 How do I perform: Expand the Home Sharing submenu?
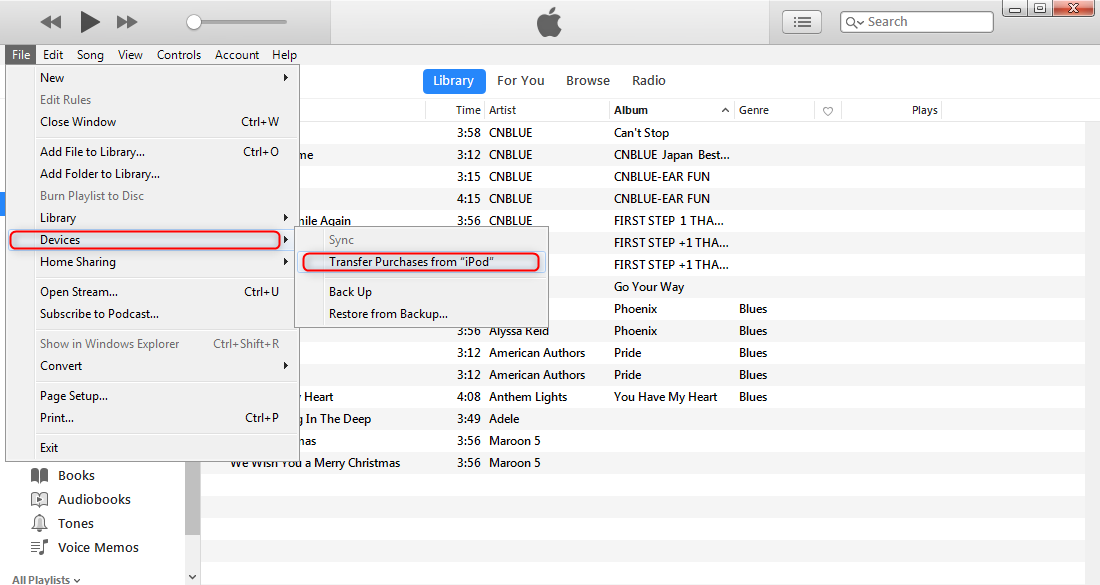(153, 262)
